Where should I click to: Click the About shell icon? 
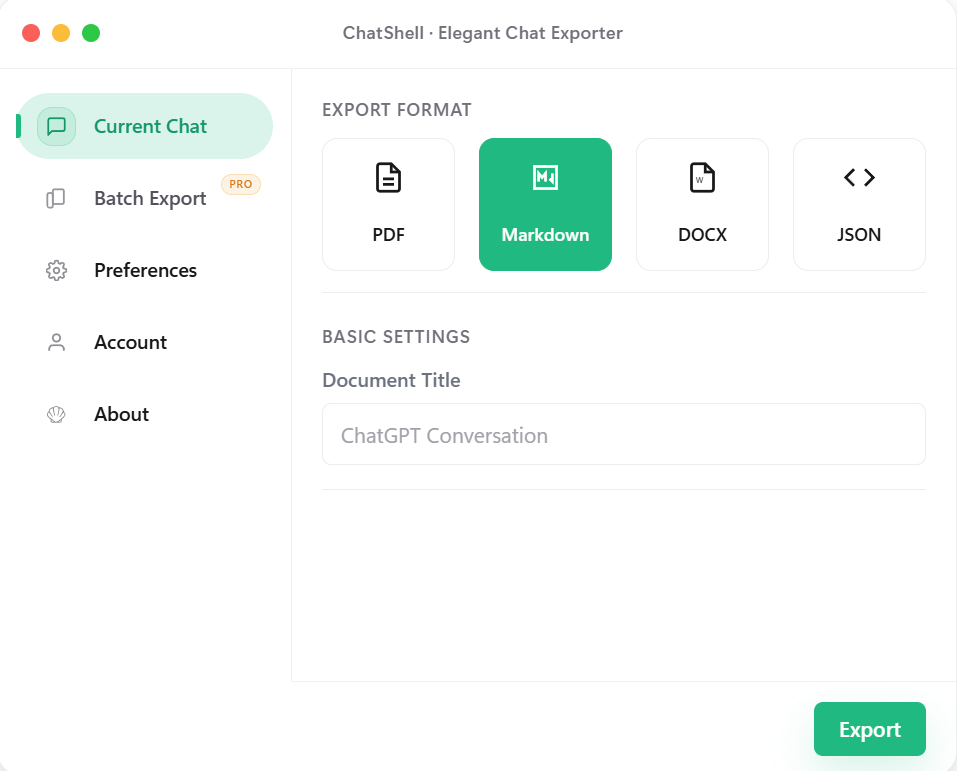[x=56, y=414]
